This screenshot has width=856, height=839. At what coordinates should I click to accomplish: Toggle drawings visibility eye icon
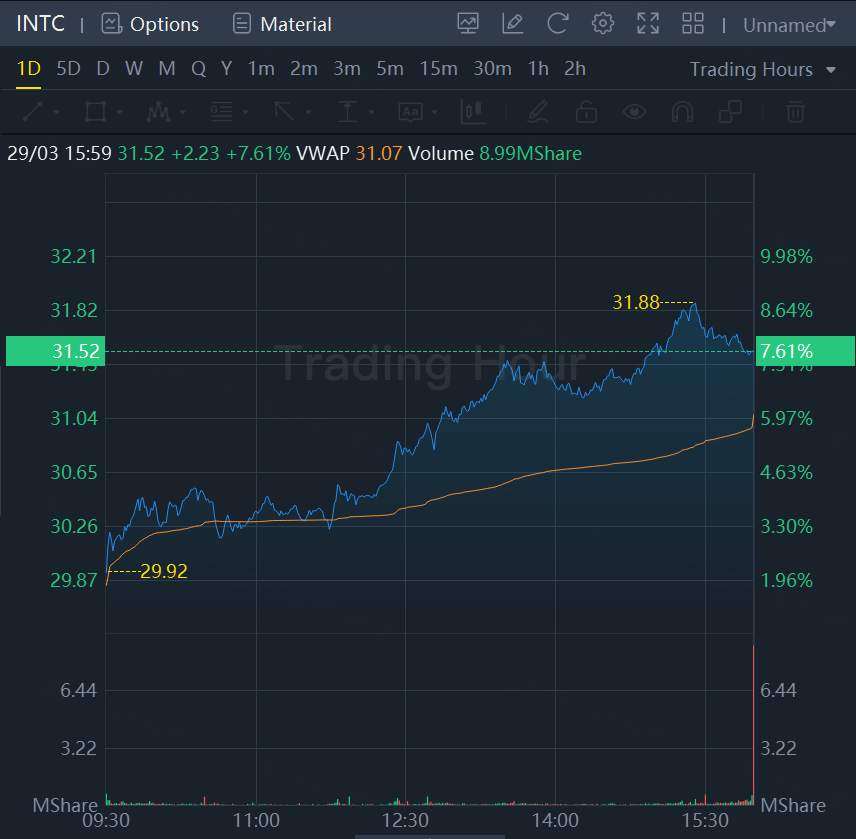[635, 111]
